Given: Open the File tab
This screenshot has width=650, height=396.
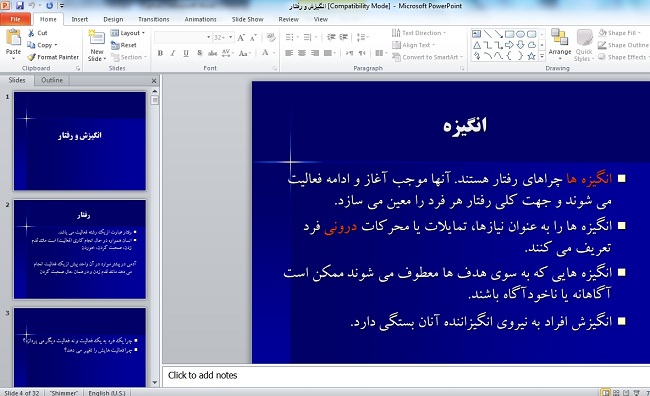Looking at the screenshot, I should coord(15,19).
